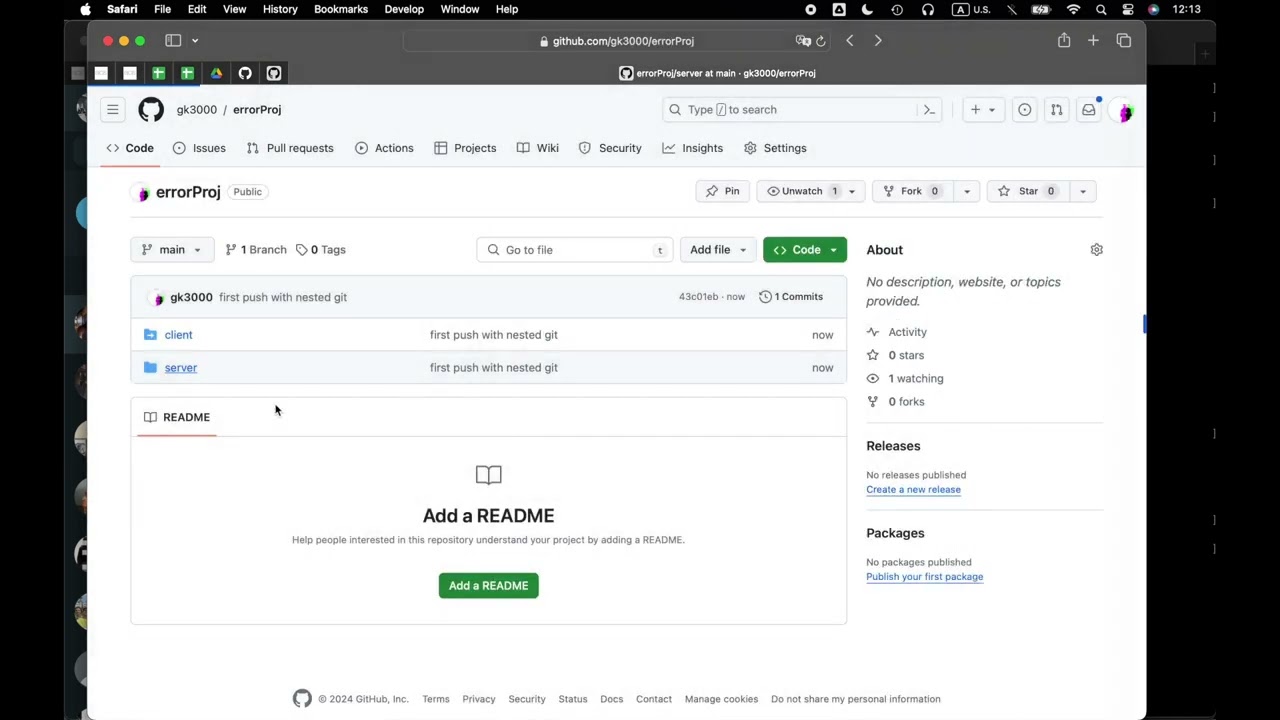
Task: Select the README tab
Action: (x=177, y=417)
